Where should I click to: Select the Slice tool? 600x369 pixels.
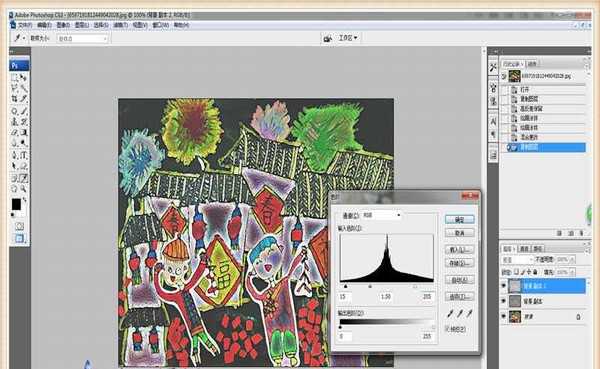click(x=23, y=99)
